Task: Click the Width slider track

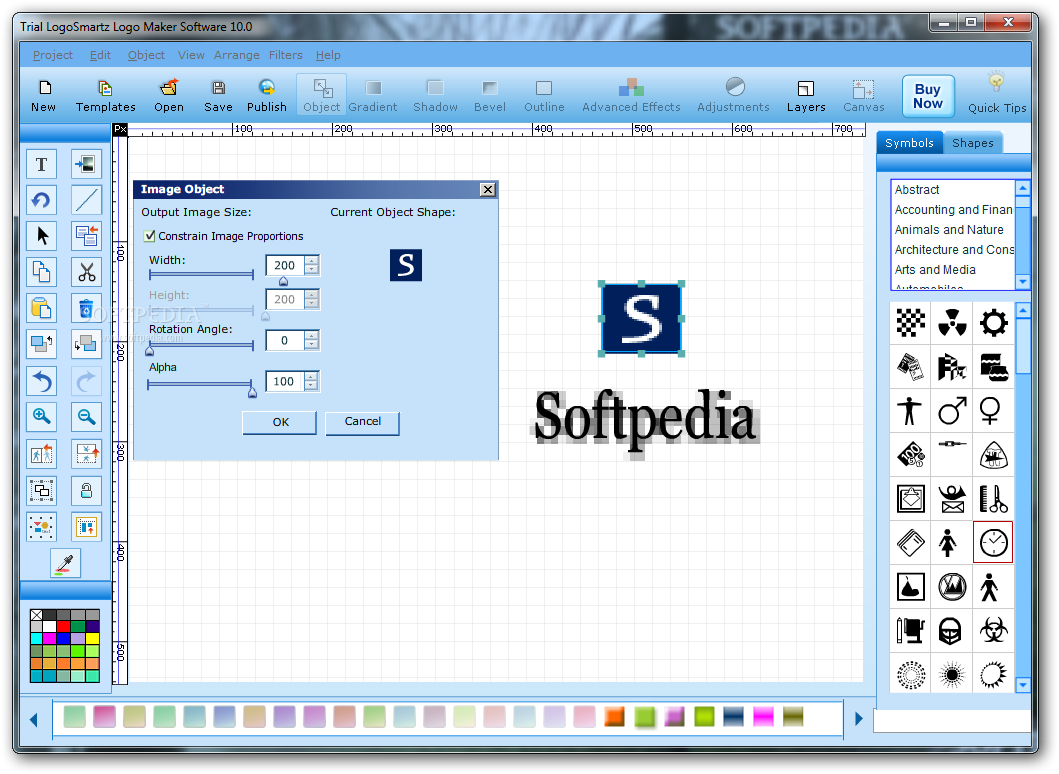Action: click(201, 275)
